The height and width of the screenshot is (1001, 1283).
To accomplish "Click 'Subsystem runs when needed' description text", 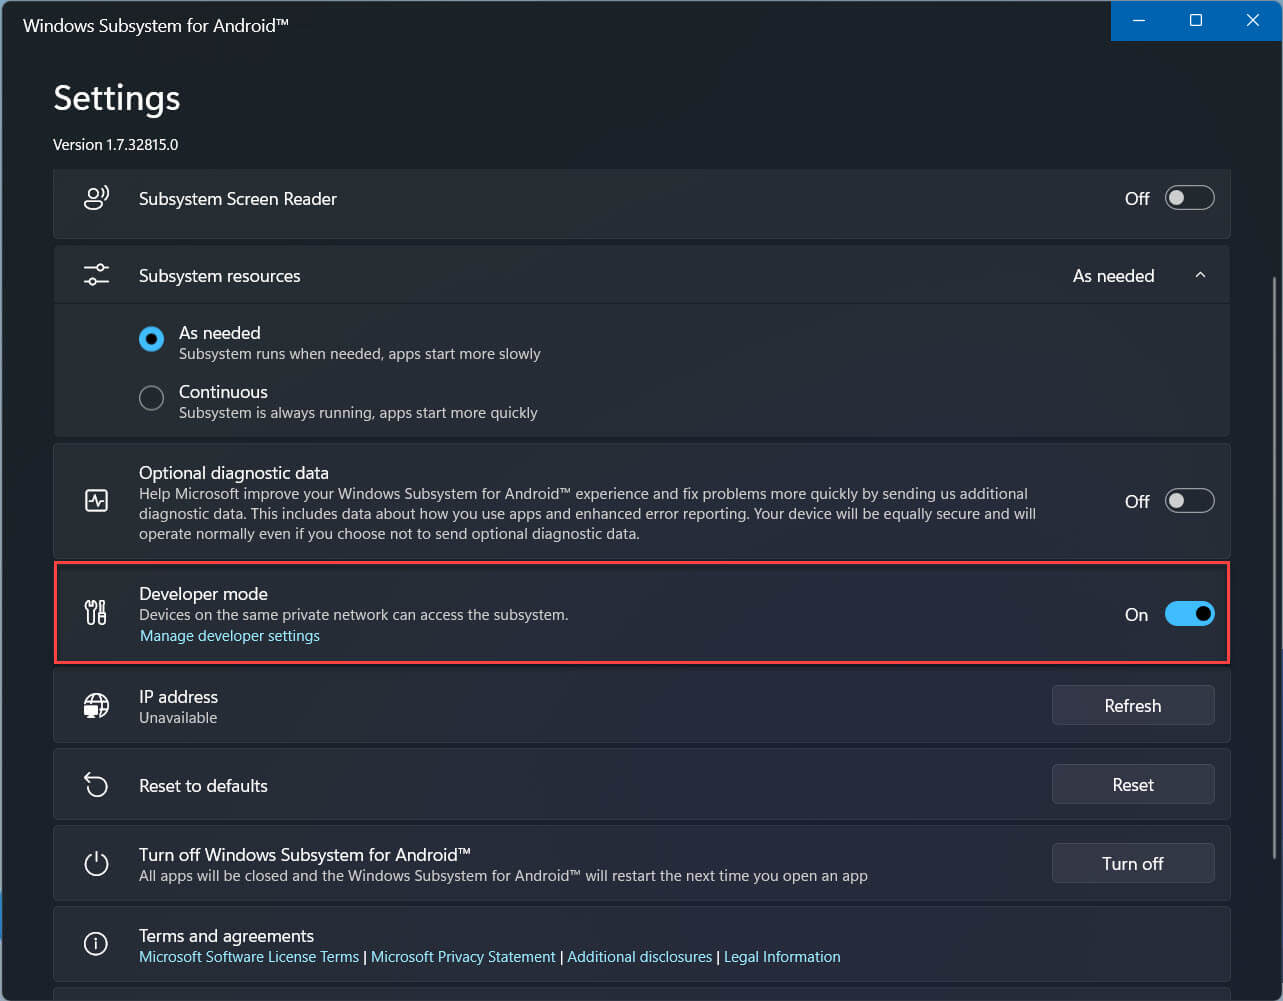I will click(360, 354).
